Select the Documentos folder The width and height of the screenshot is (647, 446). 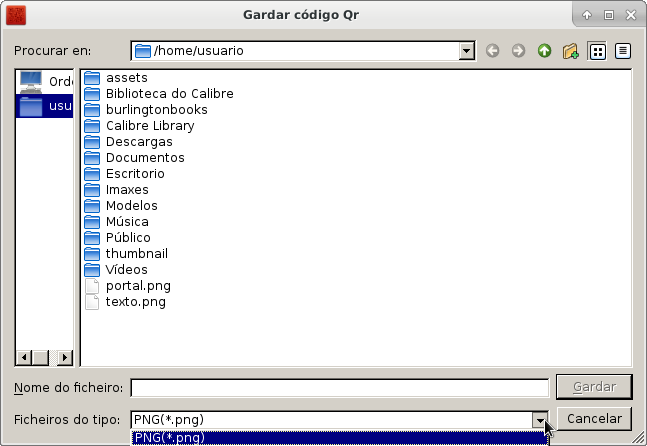(x=135, y=158)
